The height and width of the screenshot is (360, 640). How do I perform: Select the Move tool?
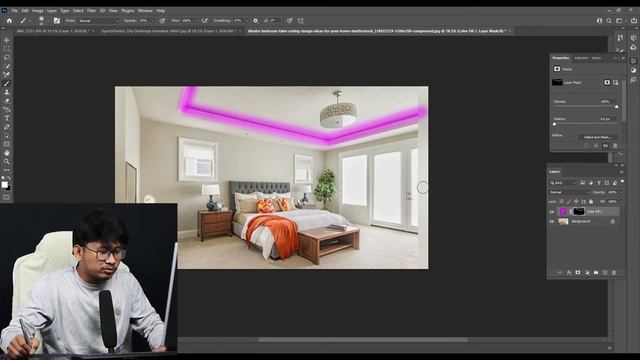pyautogui.click(x=7, y=40)
